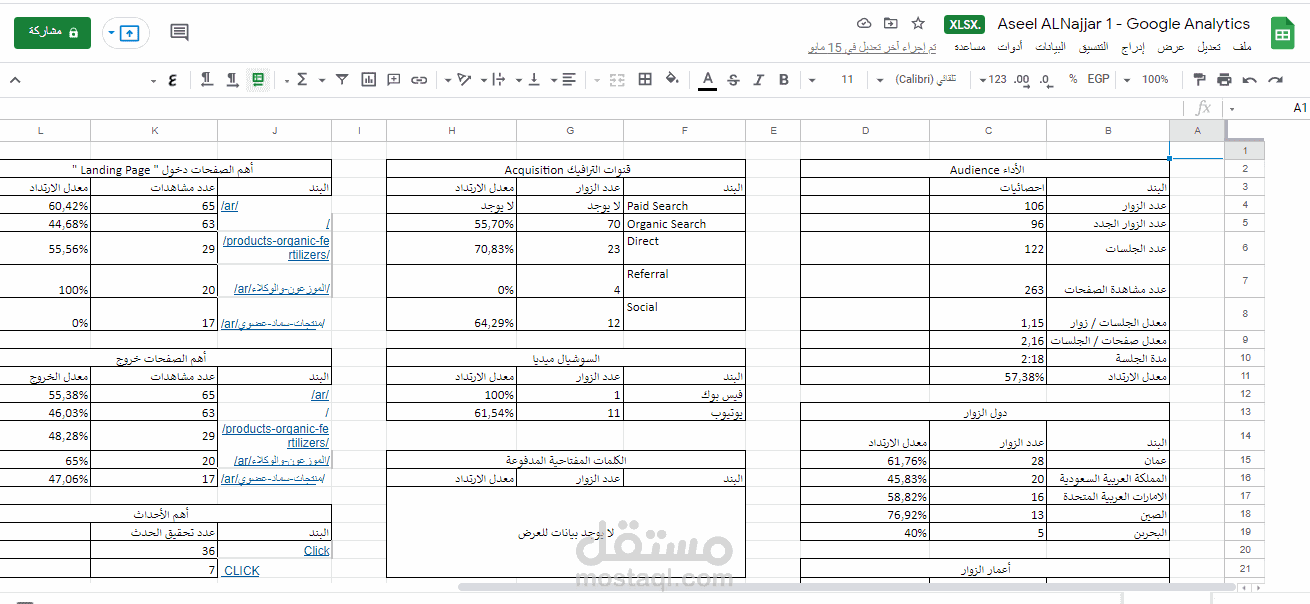The width and height of the screenshot is (1310, 604).
Task: Open the ملف menu
Action: 1242,47
